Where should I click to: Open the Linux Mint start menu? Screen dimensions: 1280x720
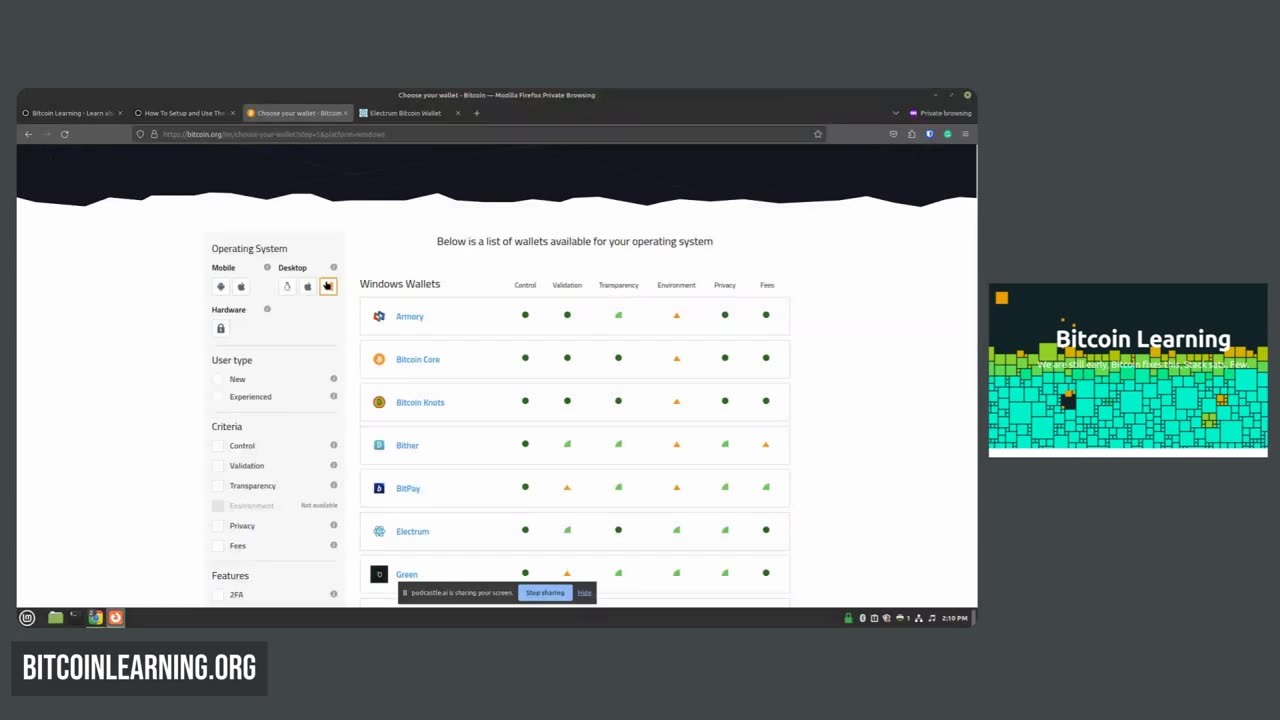coord(27,618)
